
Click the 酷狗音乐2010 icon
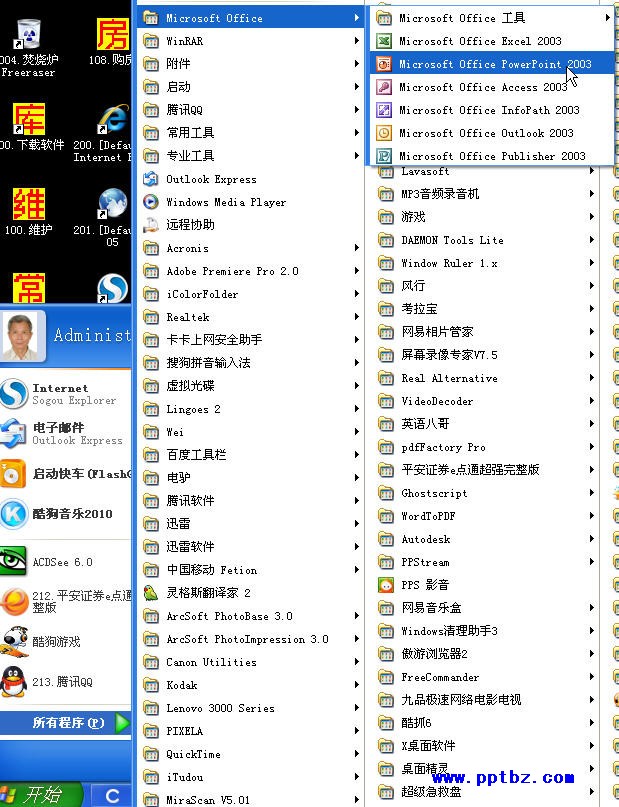[14, 514]
